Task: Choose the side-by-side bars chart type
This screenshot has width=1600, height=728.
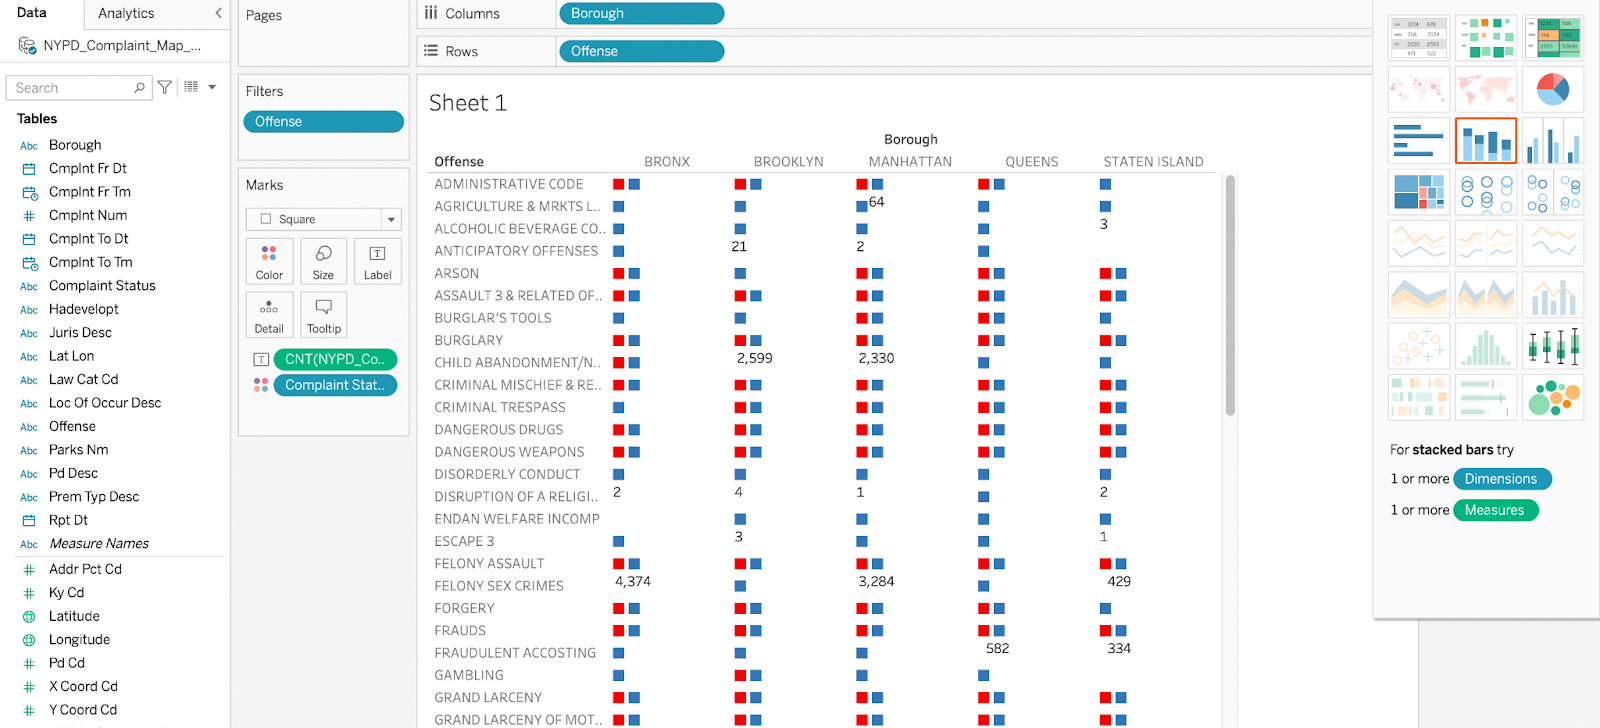Action: click(x=1553, y=141)
